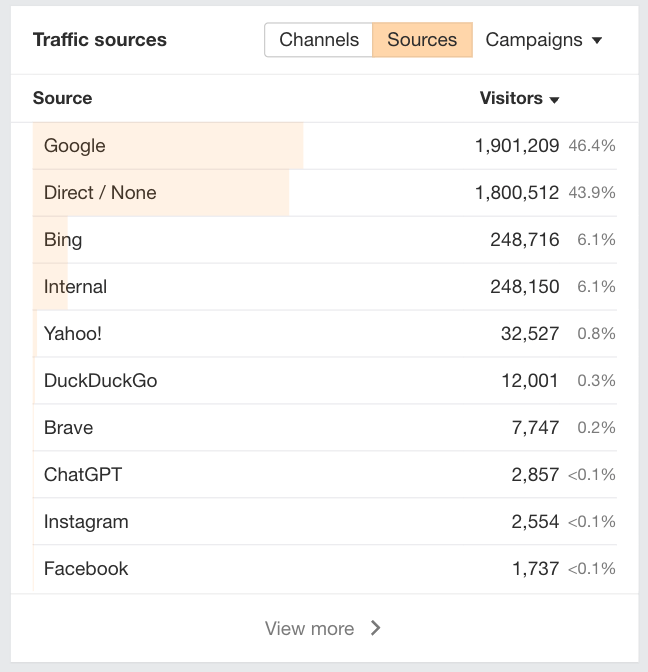Screen dimensions: 648x672
Task: Click the Google source row
Action: coord(75,146)
